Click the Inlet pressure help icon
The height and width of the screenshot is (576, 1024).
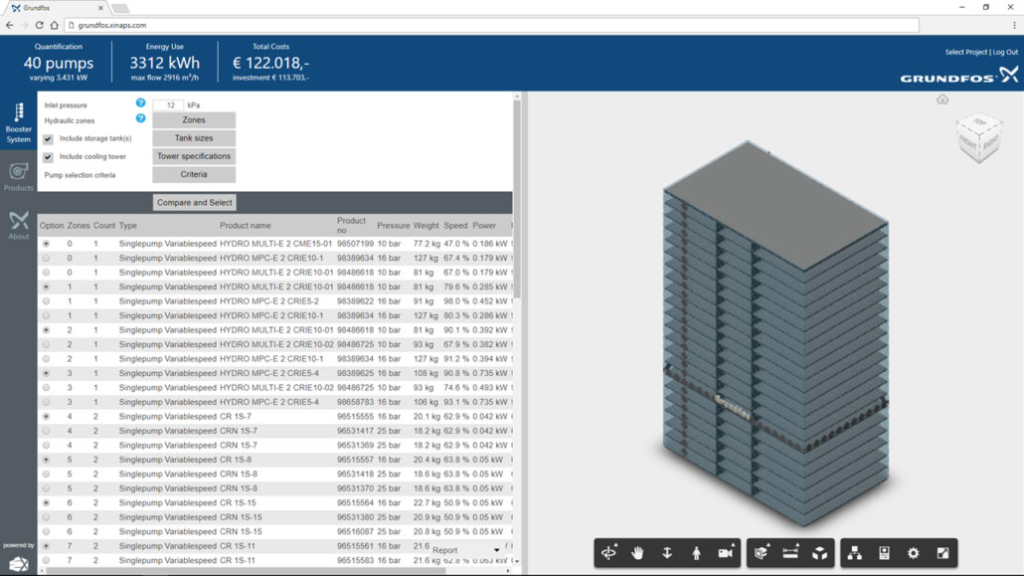[x=140, y=103]
